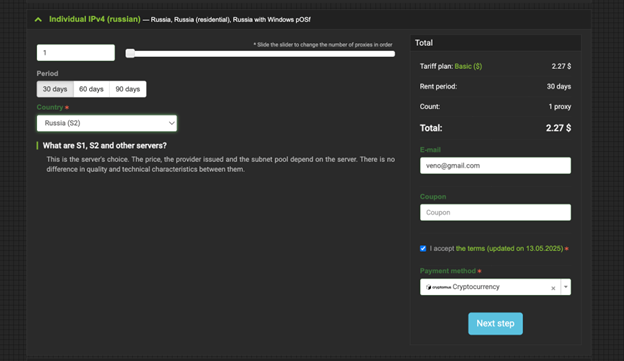
Task: Click the Next step button
Action: click(x=495, y=324)
